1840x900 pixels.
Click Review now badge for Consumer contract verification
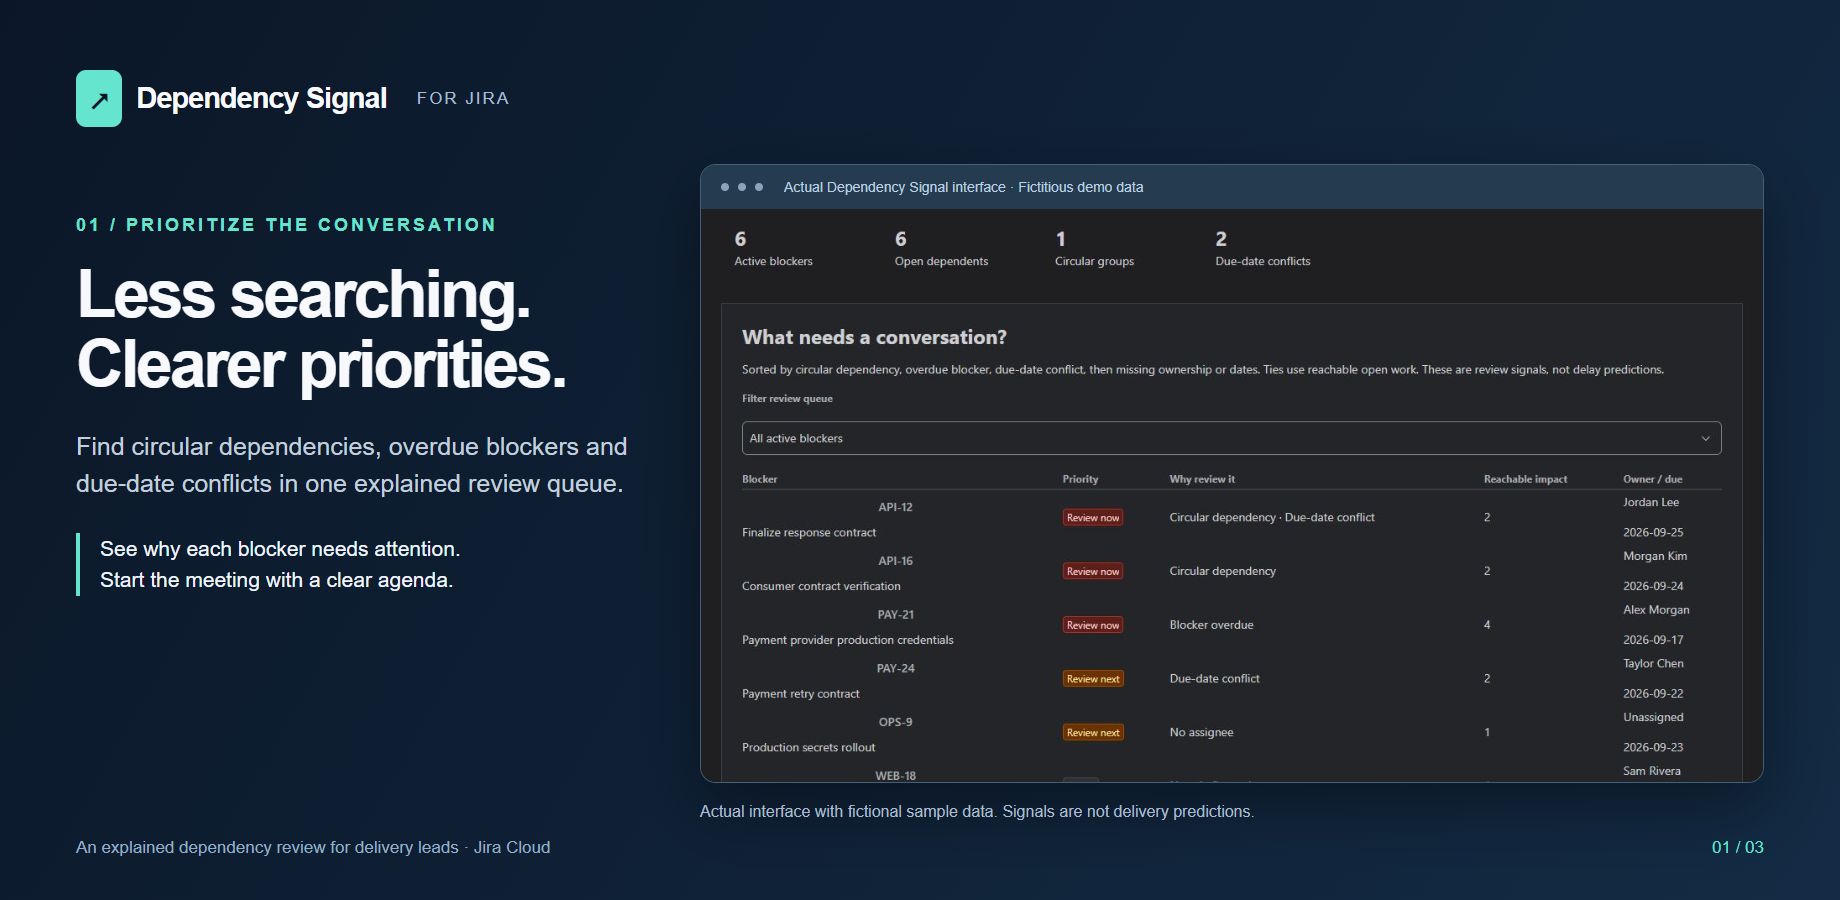pyautogui.click(x=1092, y=571)
